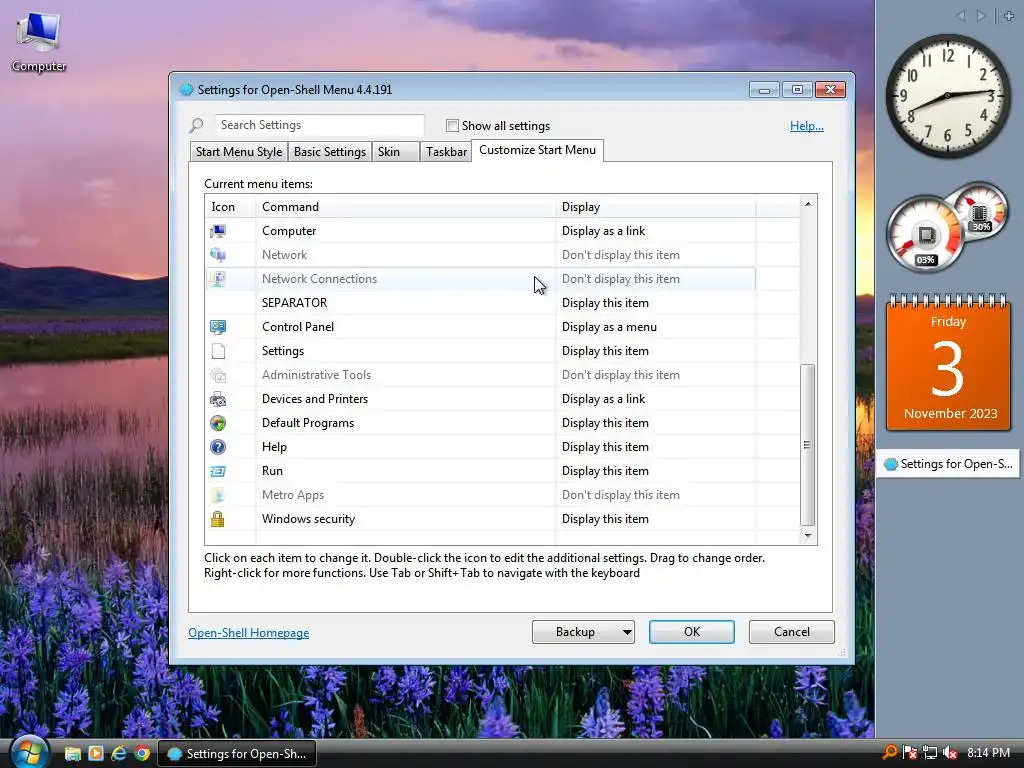Change Computer's 'Display as a link' setting
Viewport: 1024px width, 768px height.
pyautogui.click(x=603, y=231)
